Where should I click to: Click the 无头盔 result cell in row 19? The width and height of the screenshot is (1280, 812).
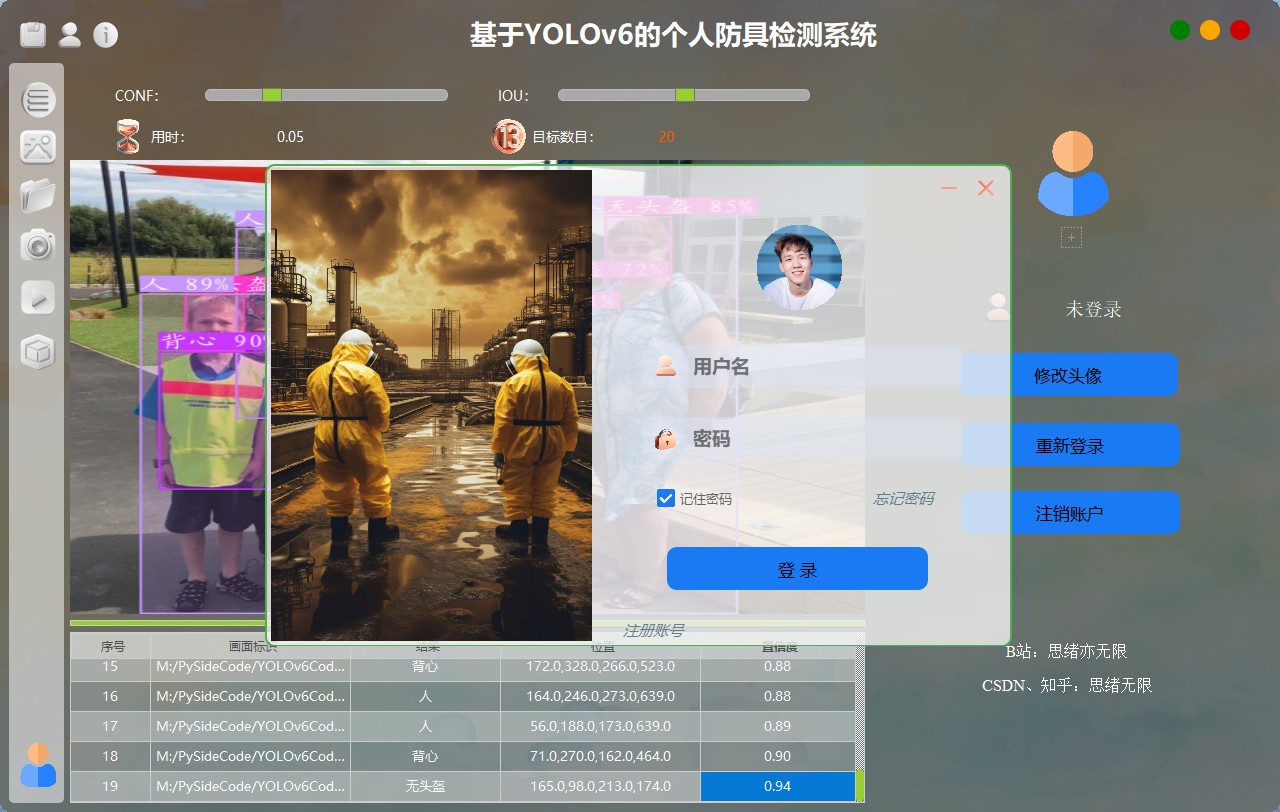(425, 786)
